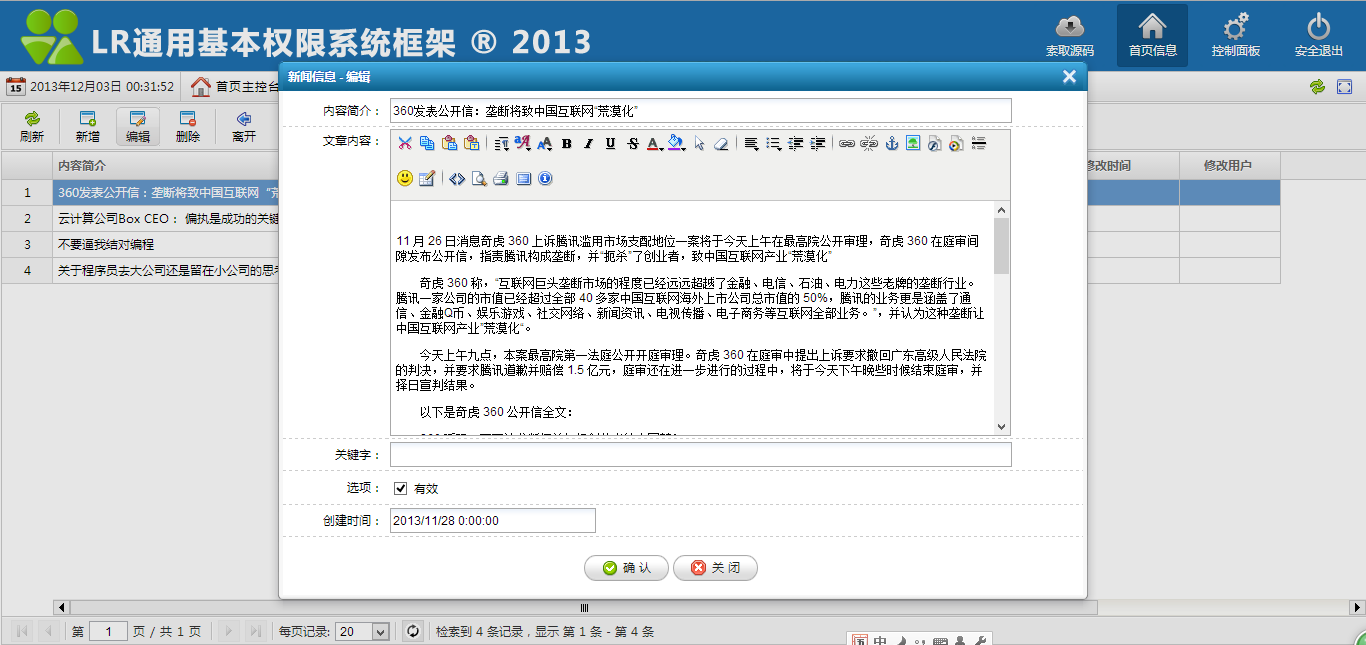Click the Strikethrough formatting button
Image resolution: width=1366 pixels, height=645 pixels.
(633, 144)
